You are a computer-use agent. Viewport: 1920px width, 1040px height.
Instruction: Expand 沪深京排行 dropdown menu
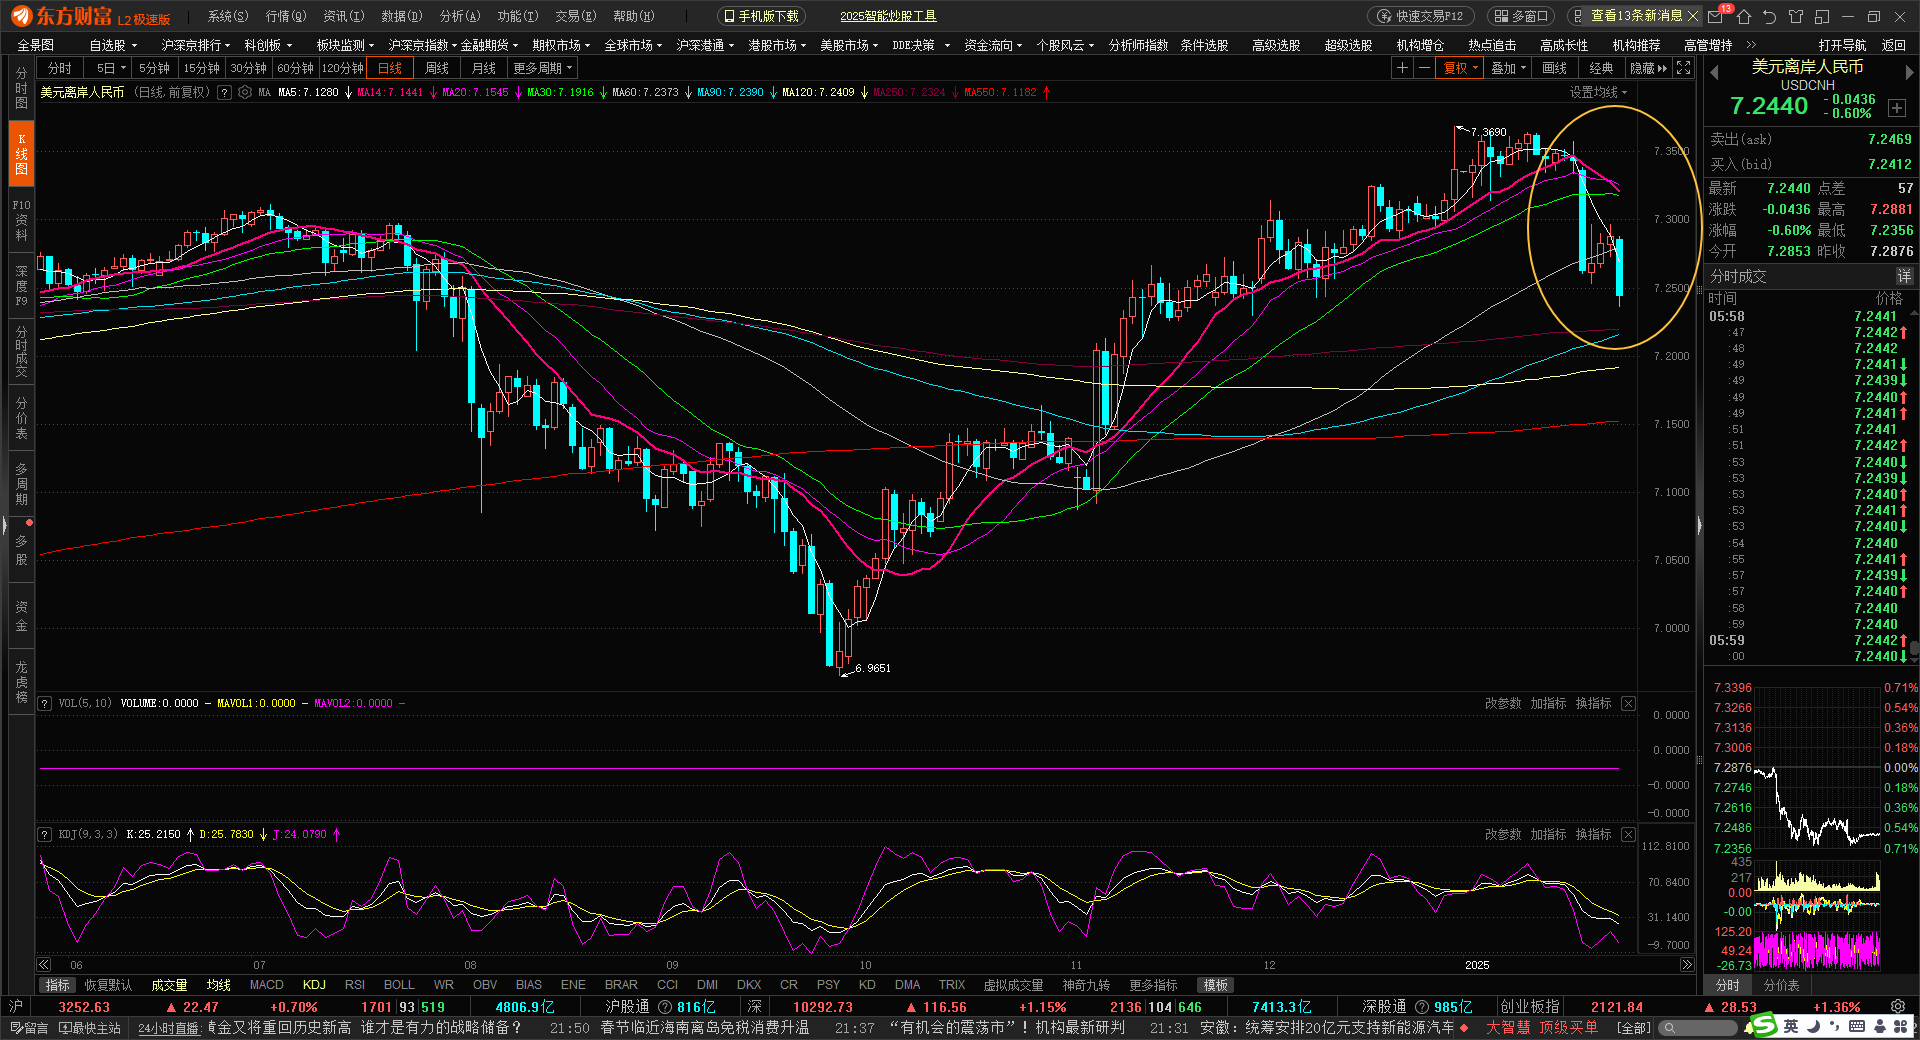coord(195,45)
